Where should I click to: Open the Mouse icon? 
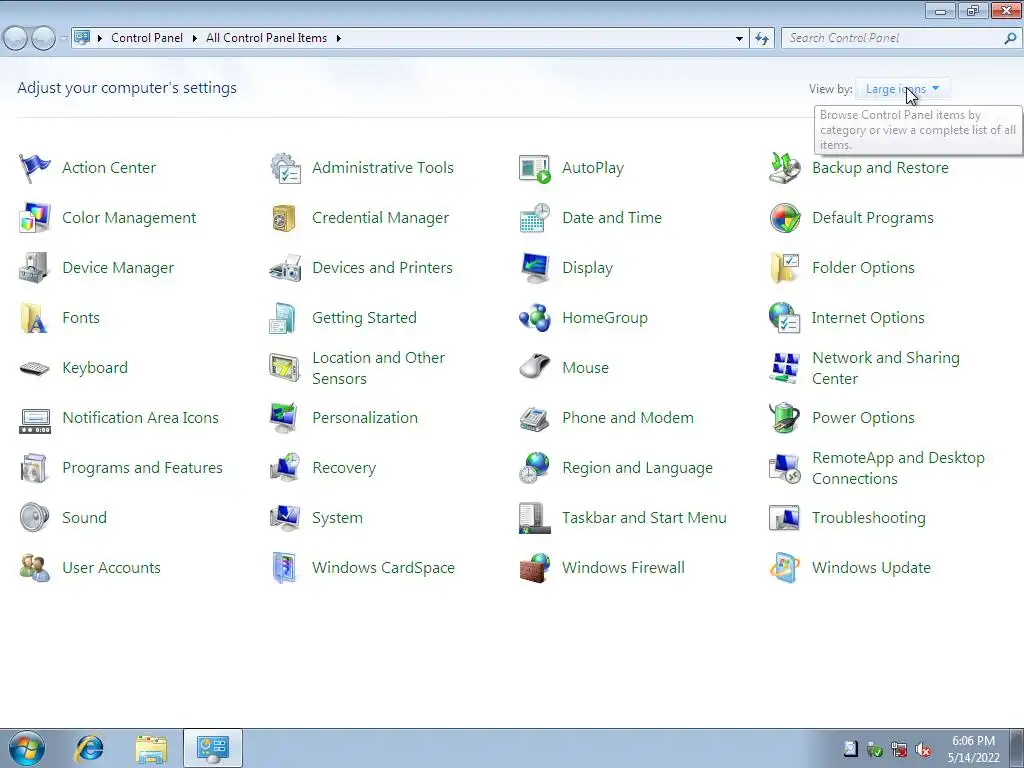535,367
